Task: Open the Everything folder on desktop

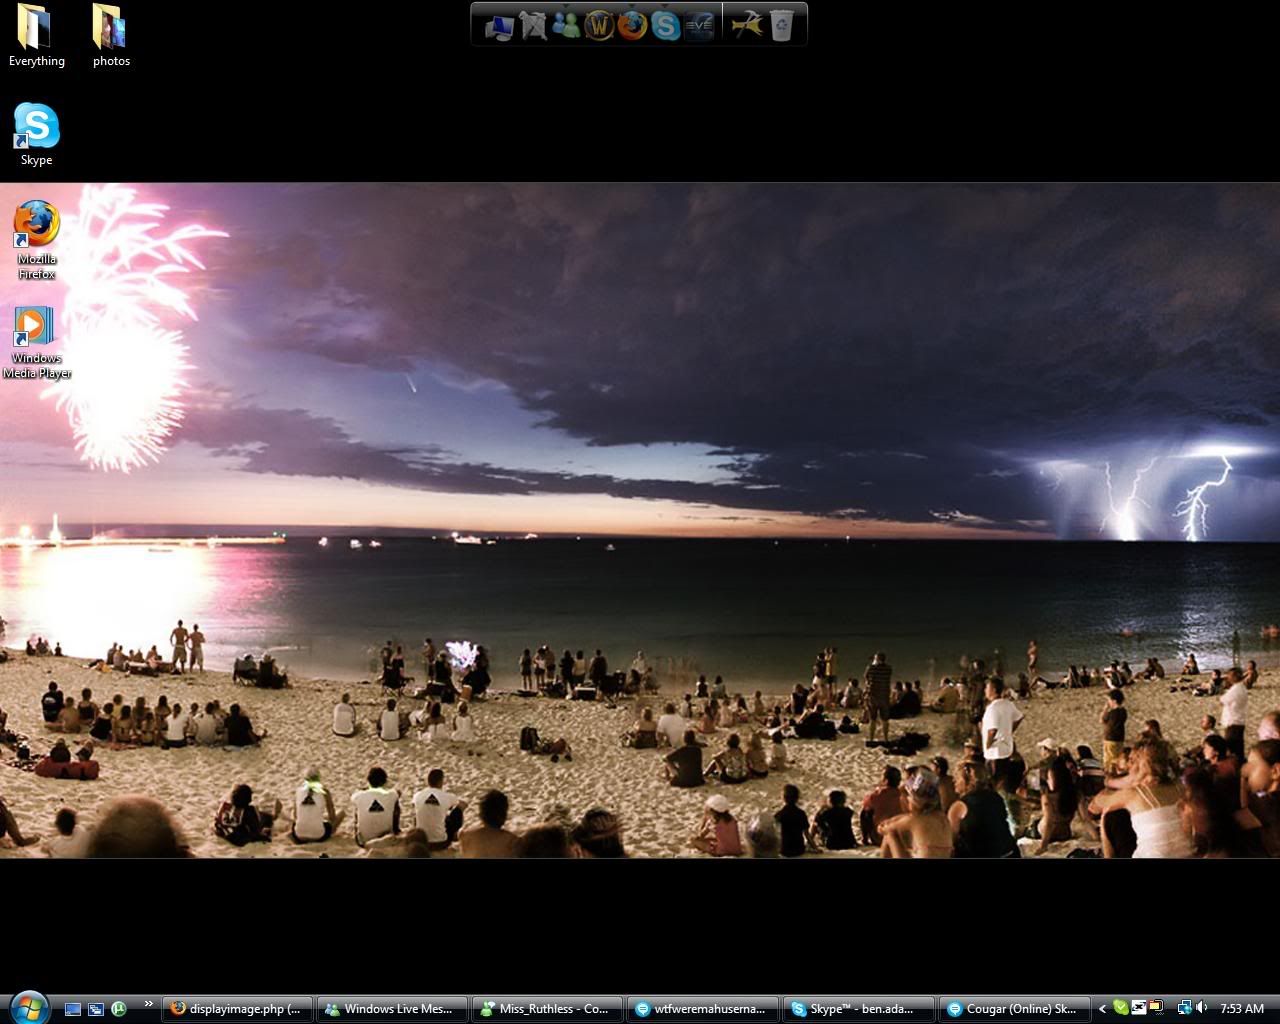Action: (x=36, y=36)
